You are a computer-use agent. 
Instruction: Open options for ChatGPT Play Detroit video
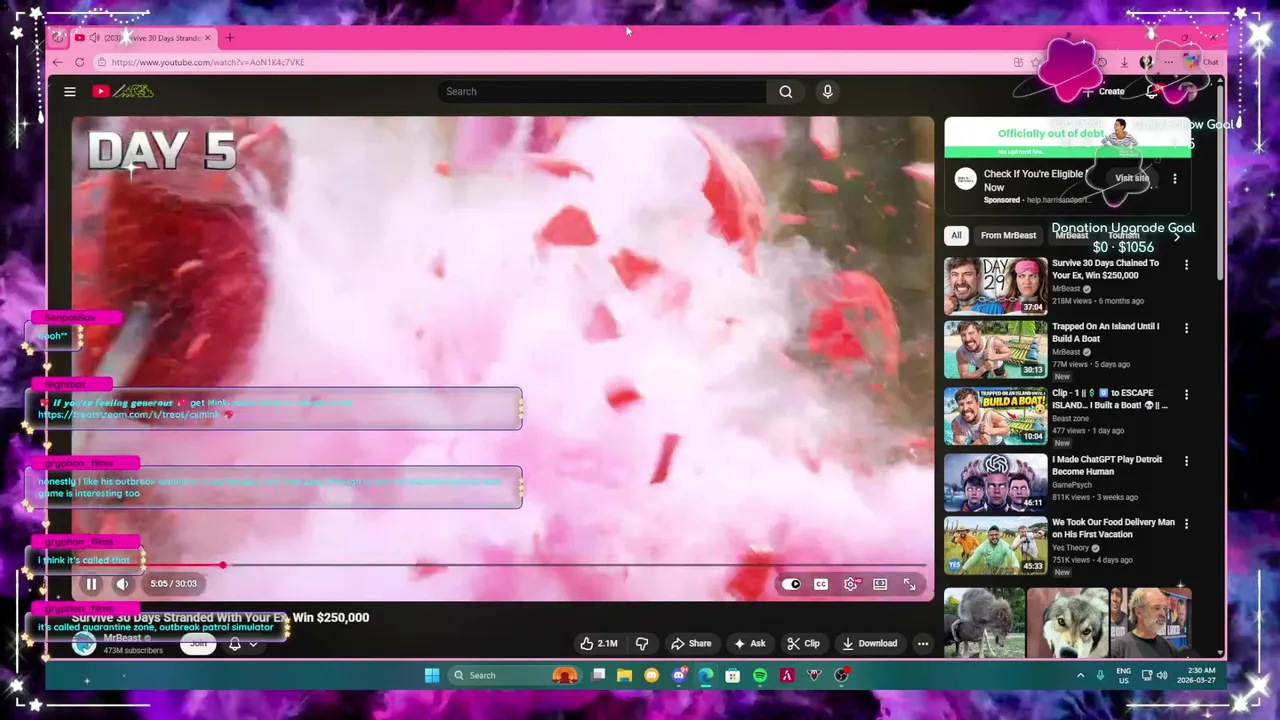(1187, 461)
